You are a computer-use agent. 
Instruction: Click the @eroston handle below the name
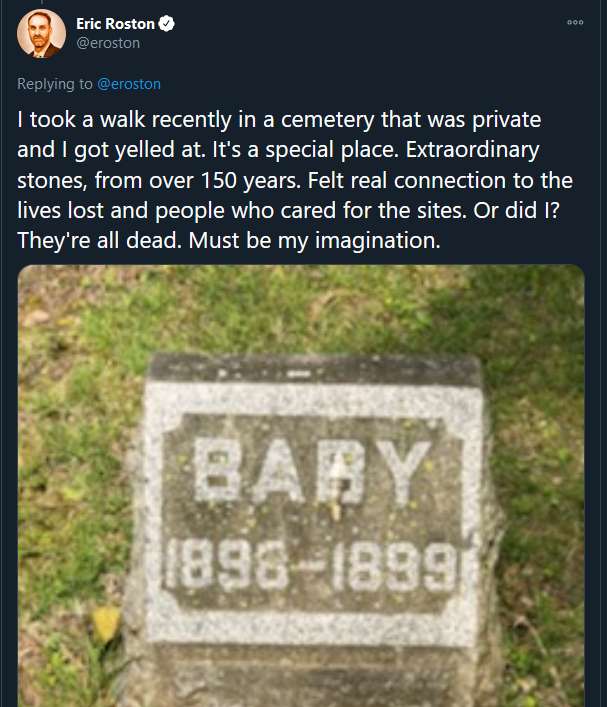point(108,43)
